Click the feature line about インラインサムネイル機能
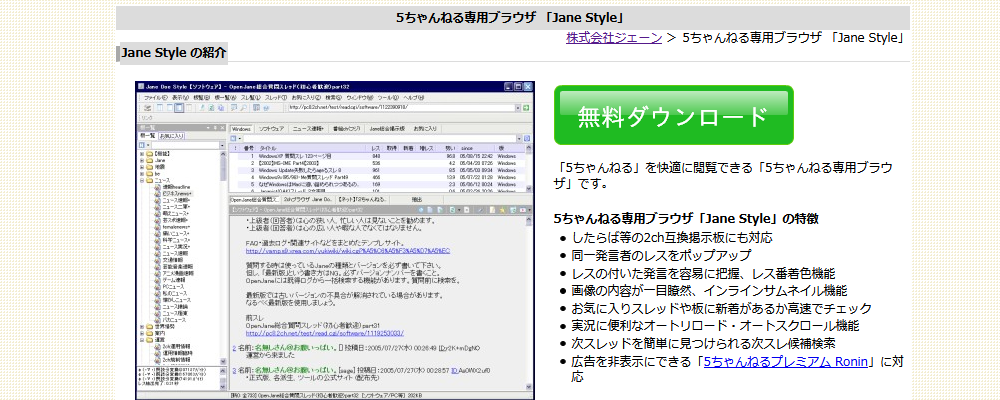The image size is (1000, 400). [x=709, y=291]
